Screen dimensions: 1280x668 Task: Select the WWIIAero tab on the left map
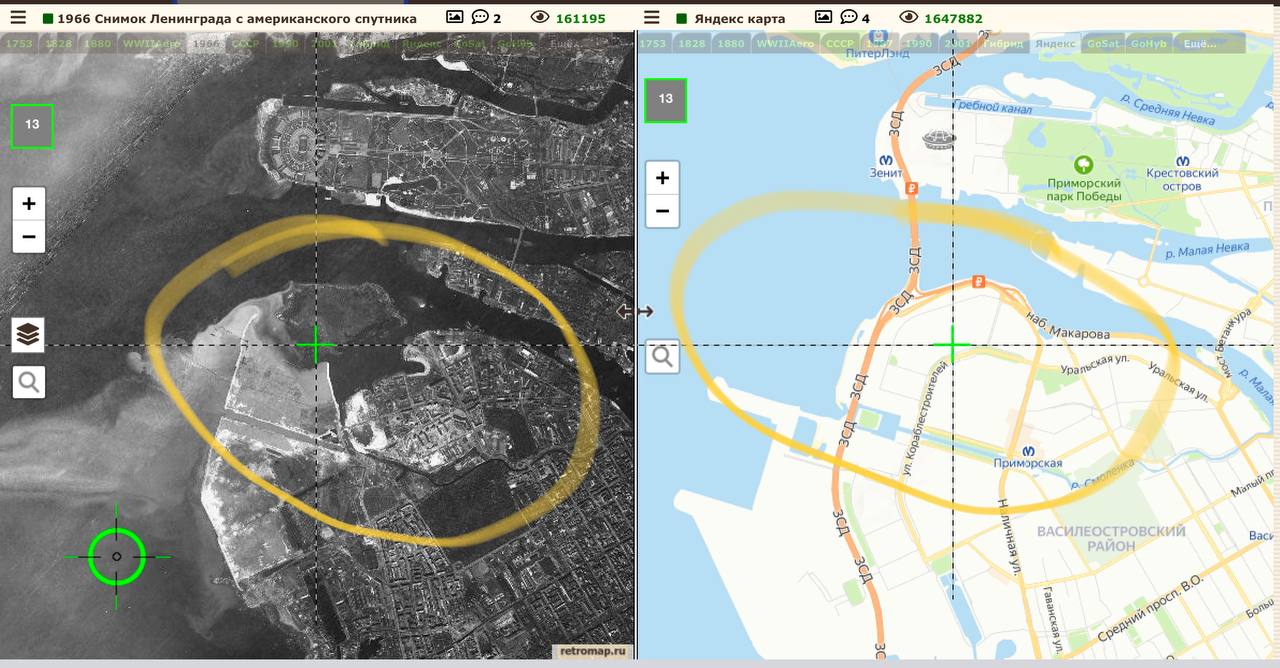click(152, 44)
